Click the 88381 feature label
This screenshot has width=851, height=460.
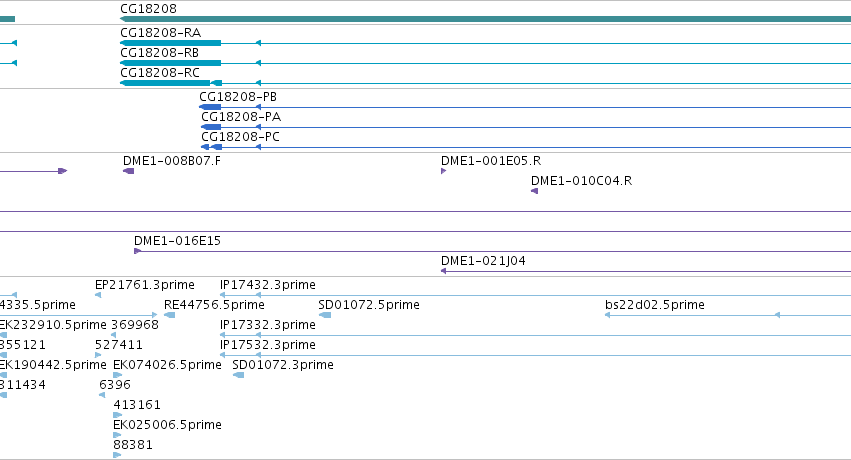tap(133, 445)
